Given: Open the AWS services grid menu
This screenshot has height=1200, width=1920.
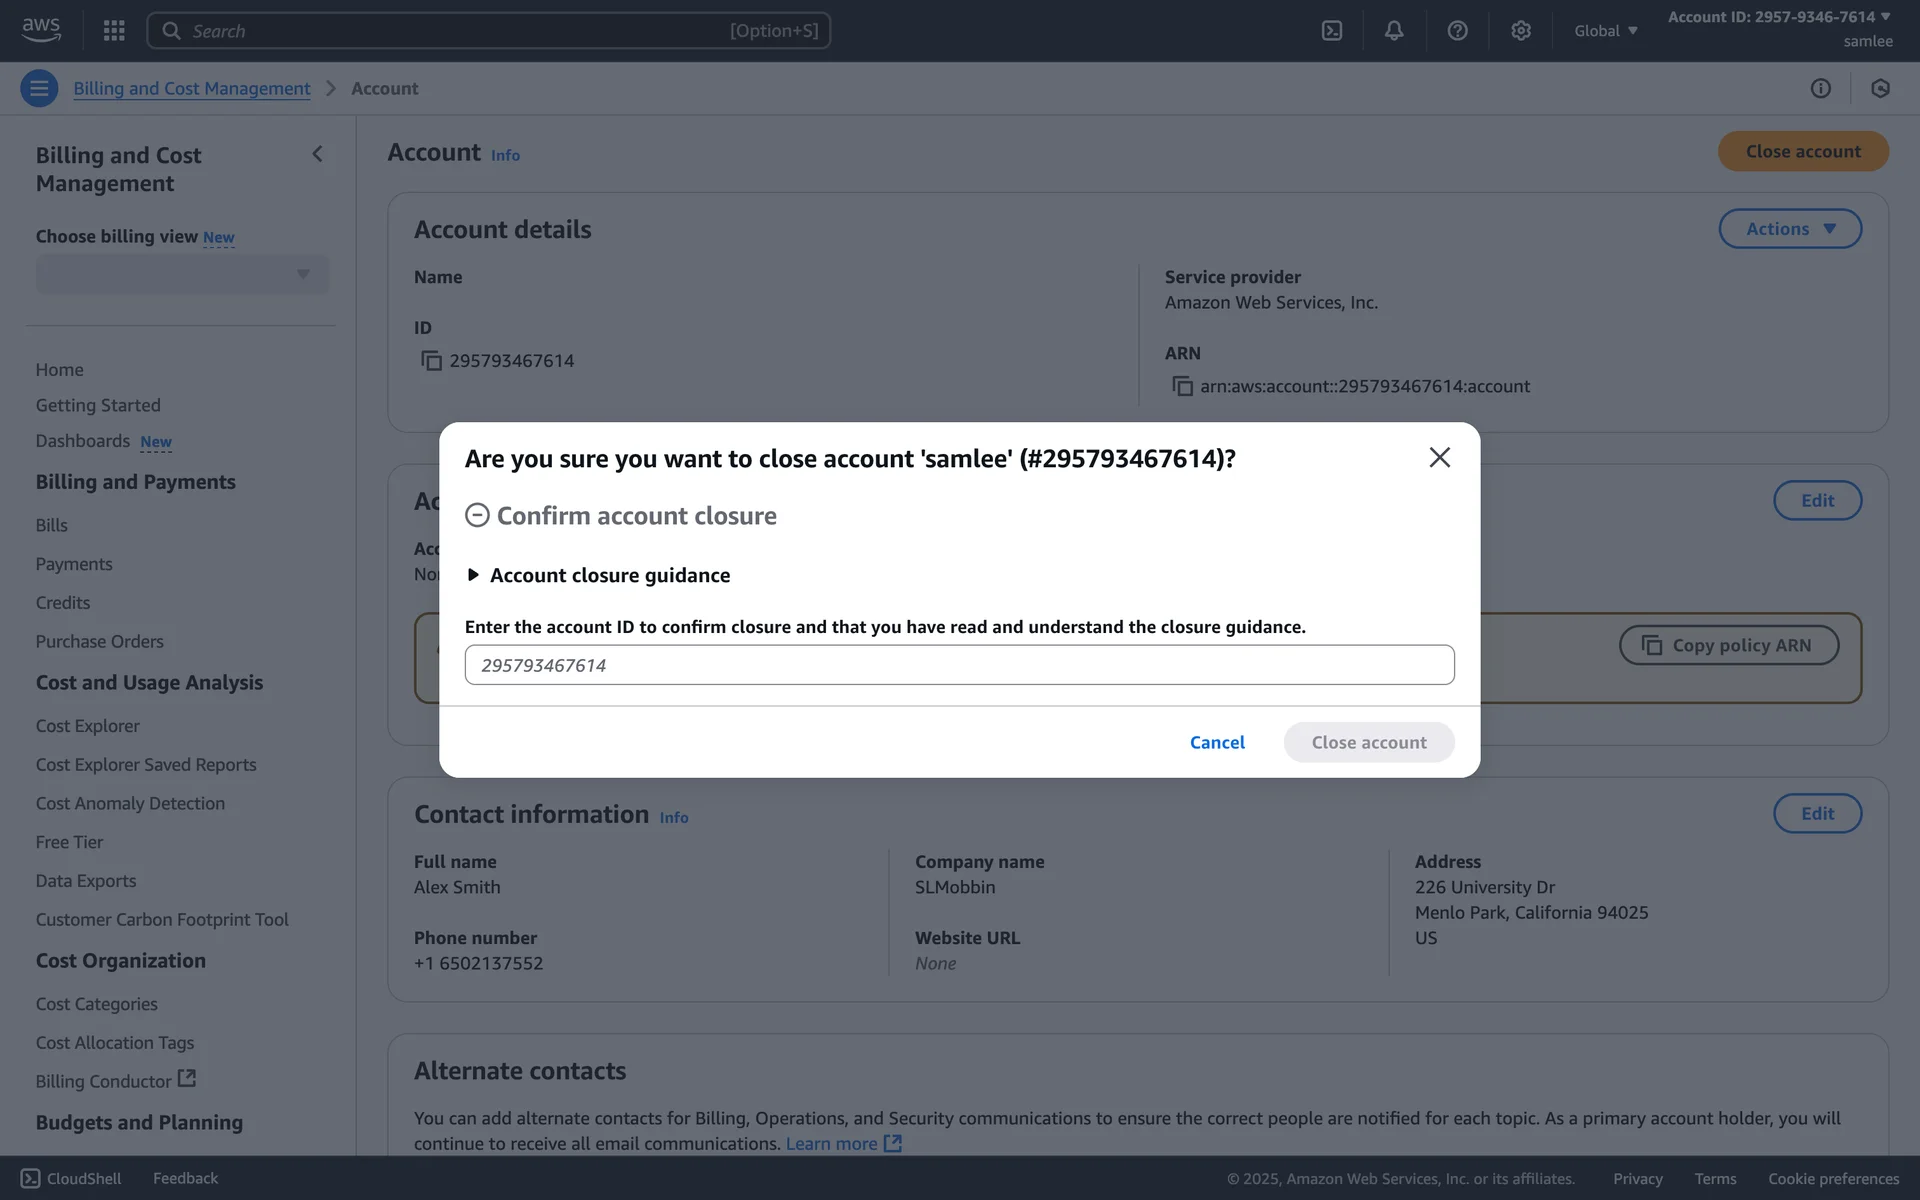Looking at the screenshot, I should [114, 31].
